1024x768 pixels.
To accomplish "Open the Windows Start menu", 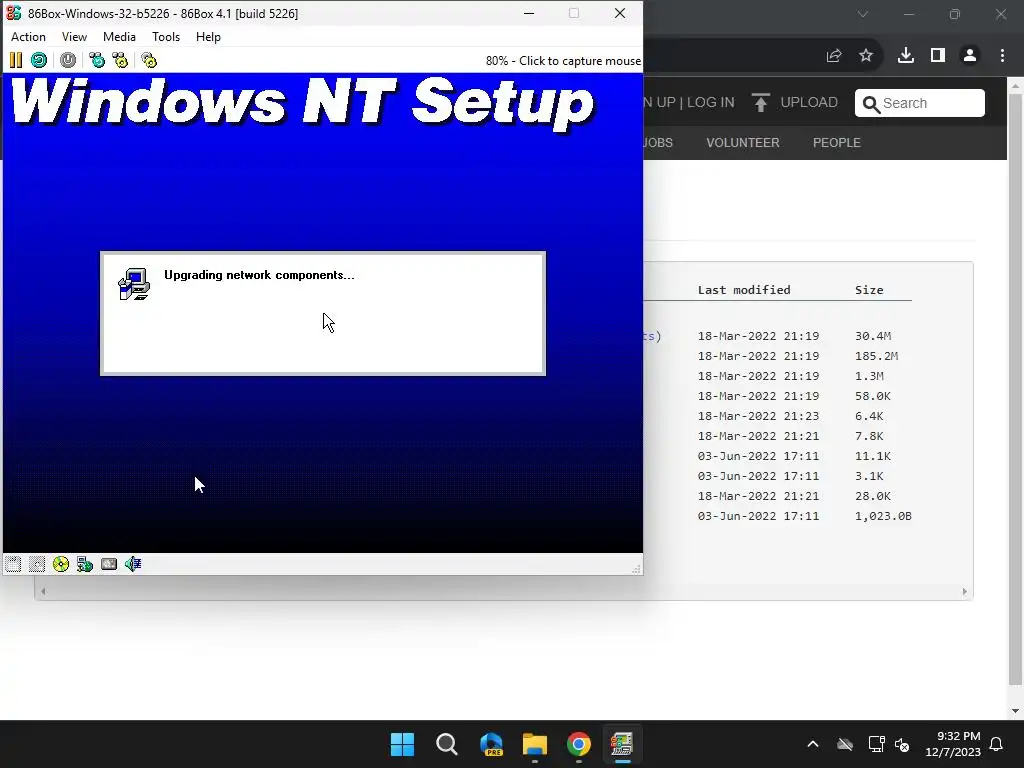I will [402, 744].
